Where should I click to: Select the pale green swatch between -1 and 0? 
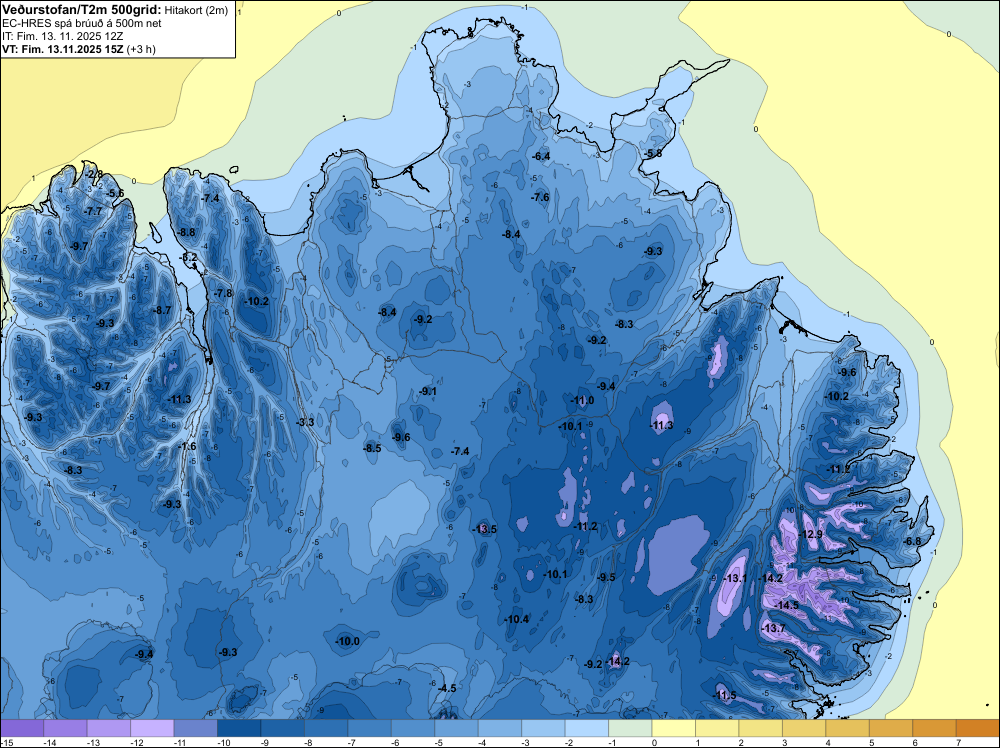click(630, 728)
